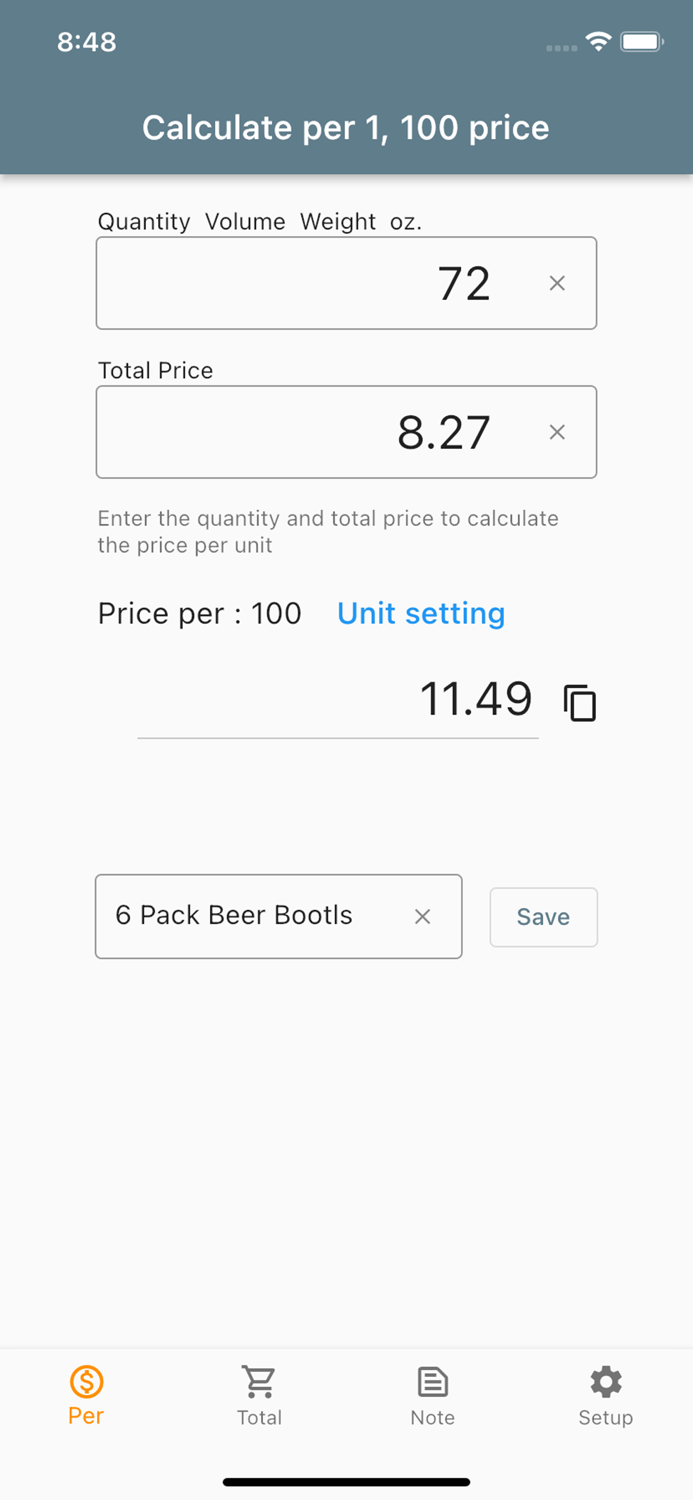Clear the quantity value 72

(557, 283)
